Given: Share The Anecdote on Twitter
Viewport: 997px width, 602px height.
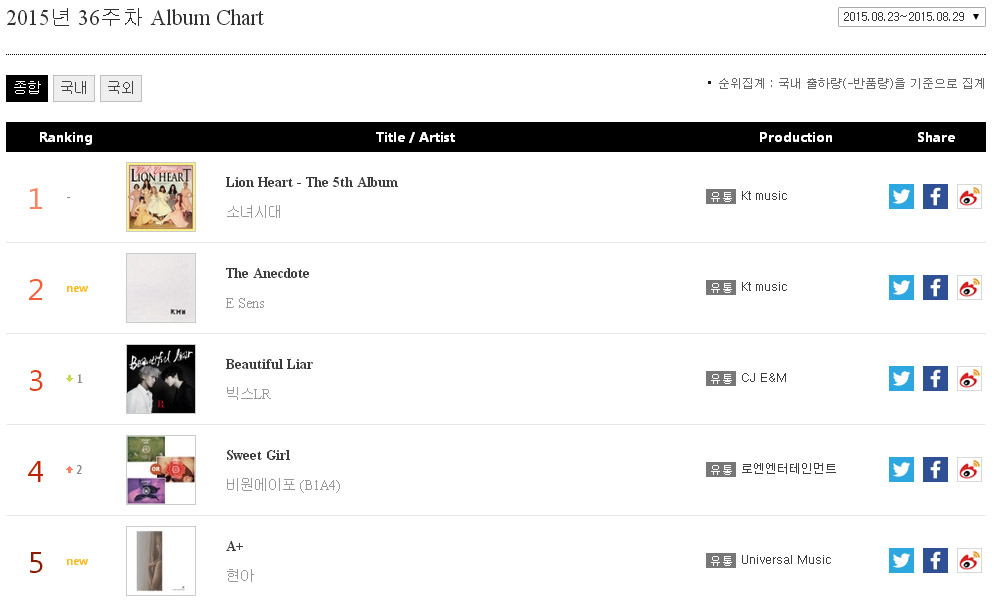Looking at the screenshot, I should [x=901, y=288].
